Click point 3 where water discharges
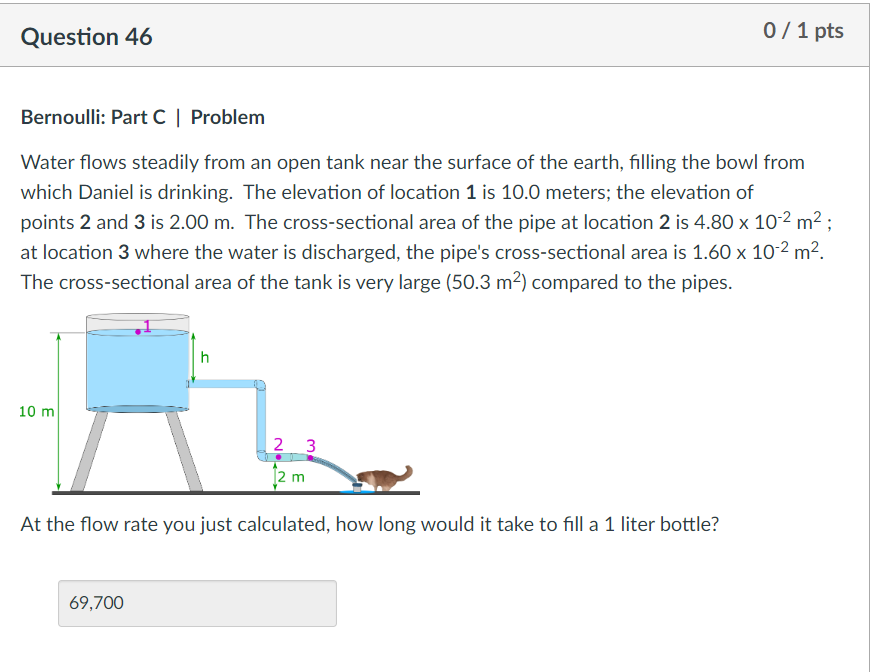Image resolution: width=870 pixels, height=672 pixels. [310, 458]
